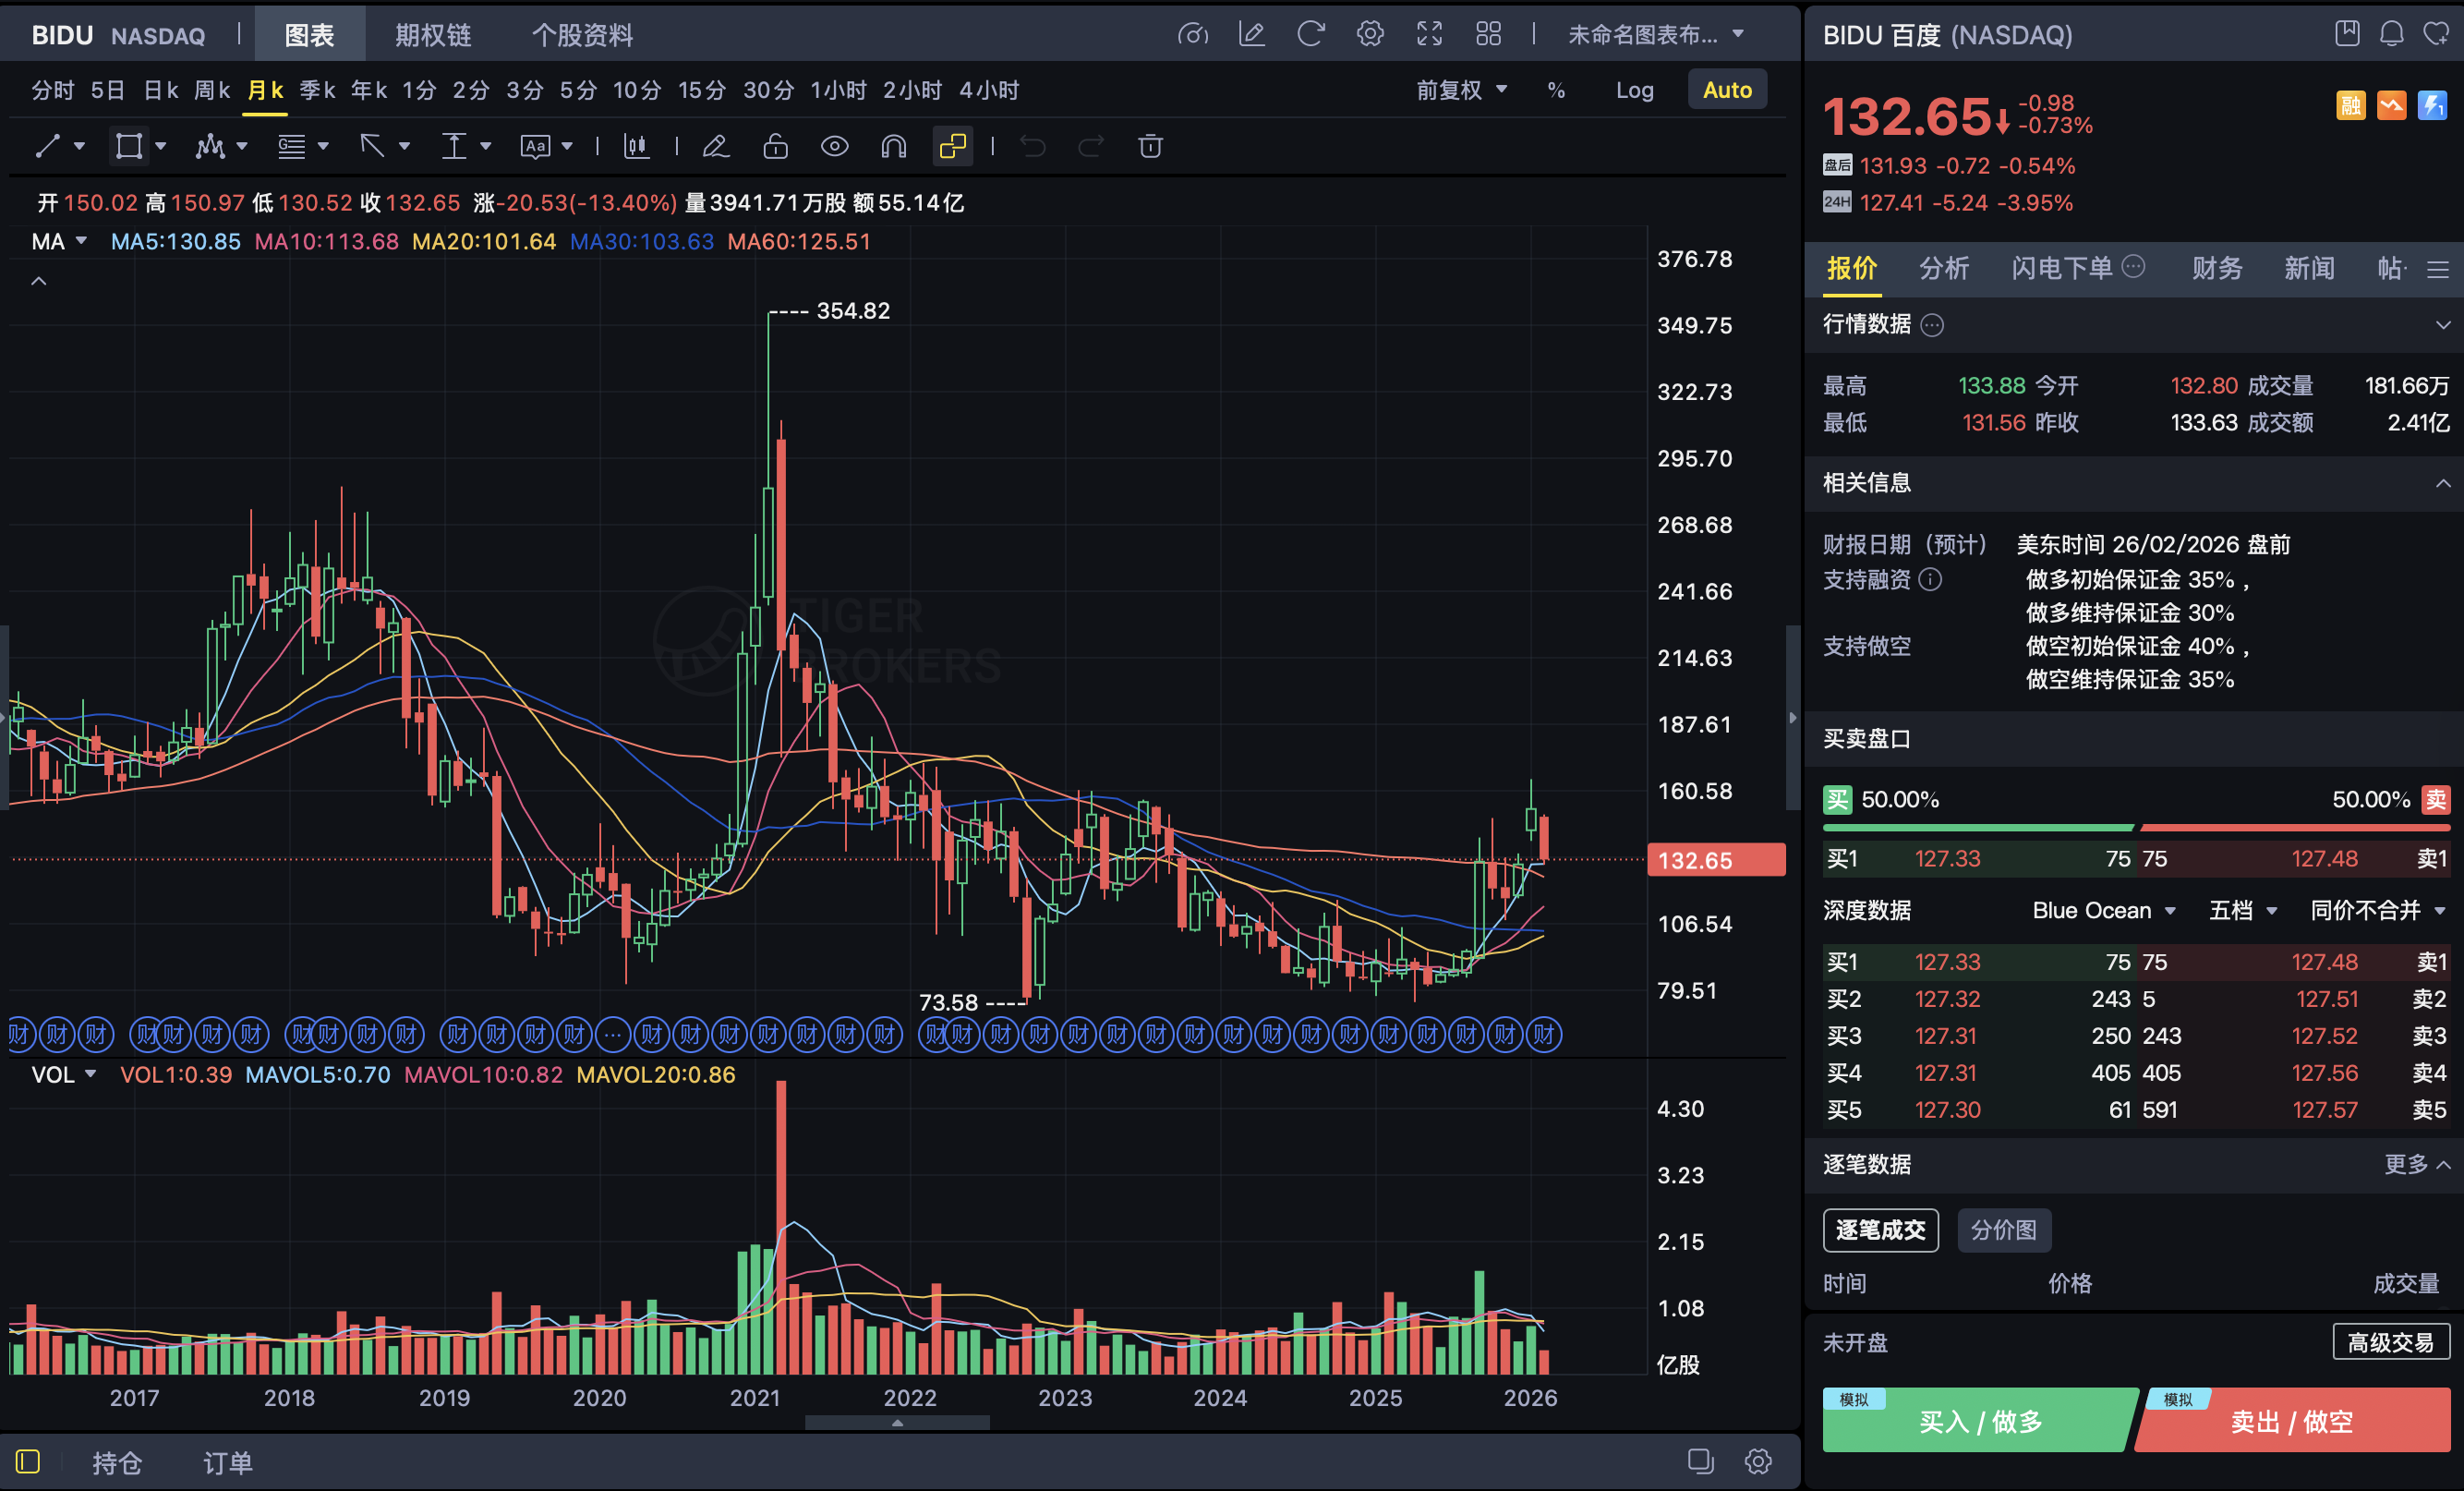Click the trash delete-drawings icon
Screen dimensions: 2464x1491
tap(1150, 147)
